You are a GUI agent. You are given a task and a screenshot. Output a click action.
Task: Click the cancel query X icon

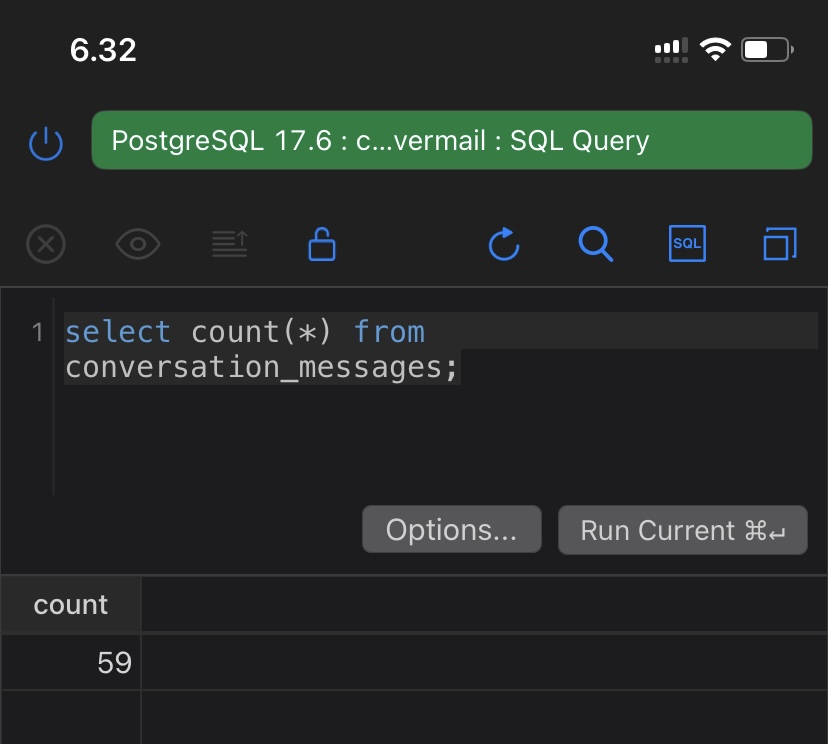point(46,244)
